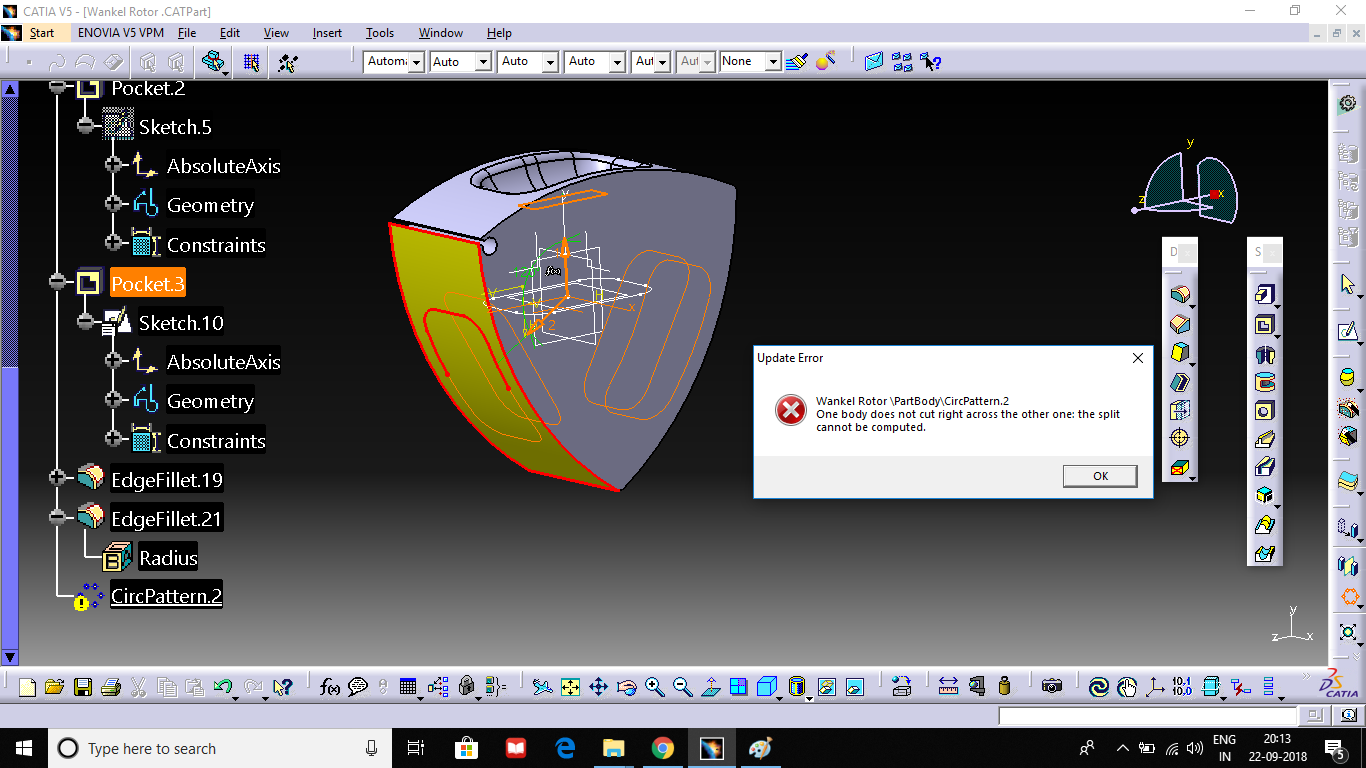Screen dimensions: 1366x768
Task: Click the Pan view icon
Action: [599, 687]
